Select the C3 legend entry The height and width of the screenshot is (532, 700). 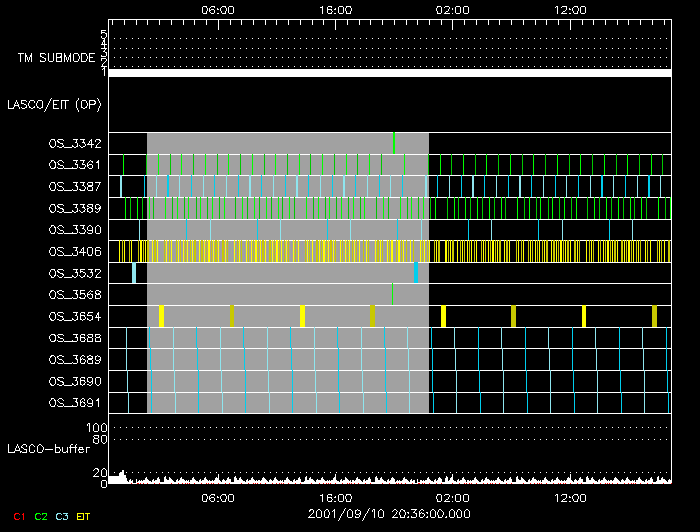[62, 515]
